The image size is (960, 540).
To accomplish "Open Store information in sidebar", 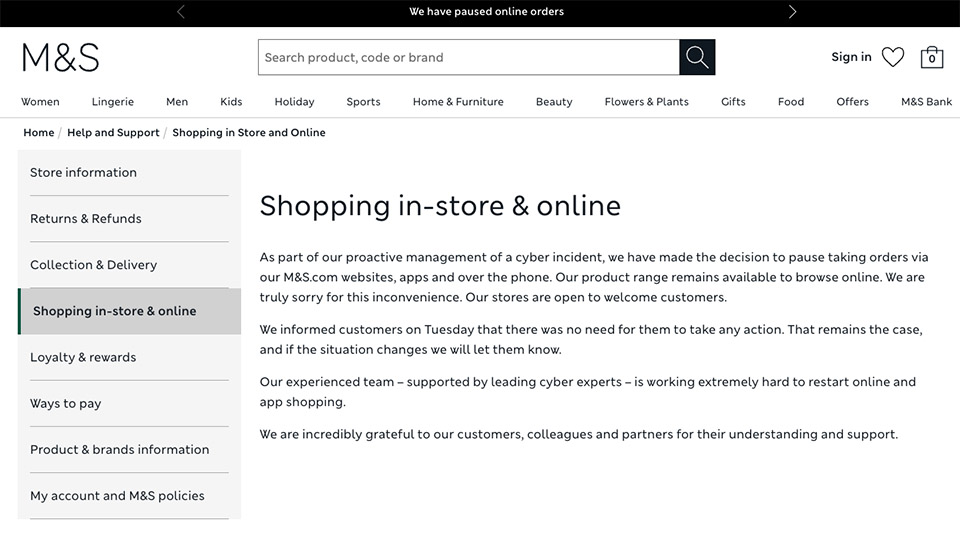I will pyautogui.click(x=83, y=172).
